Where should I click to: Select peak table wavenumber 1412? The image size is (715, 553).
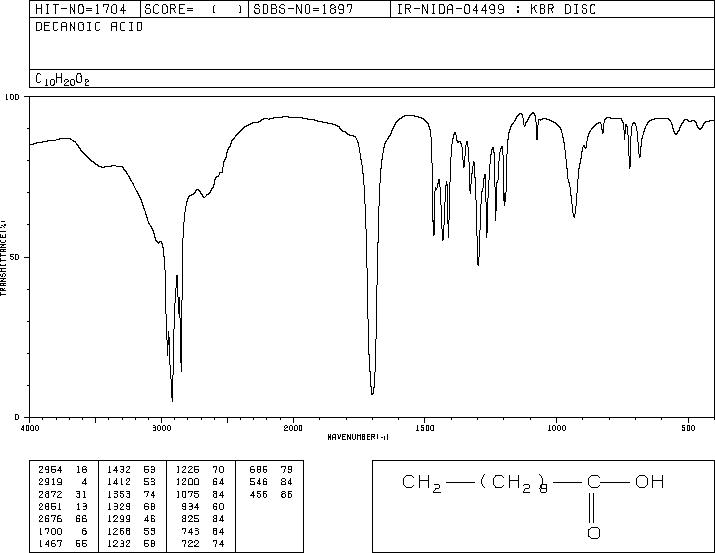pyautogui.click(x=119, y=482)
